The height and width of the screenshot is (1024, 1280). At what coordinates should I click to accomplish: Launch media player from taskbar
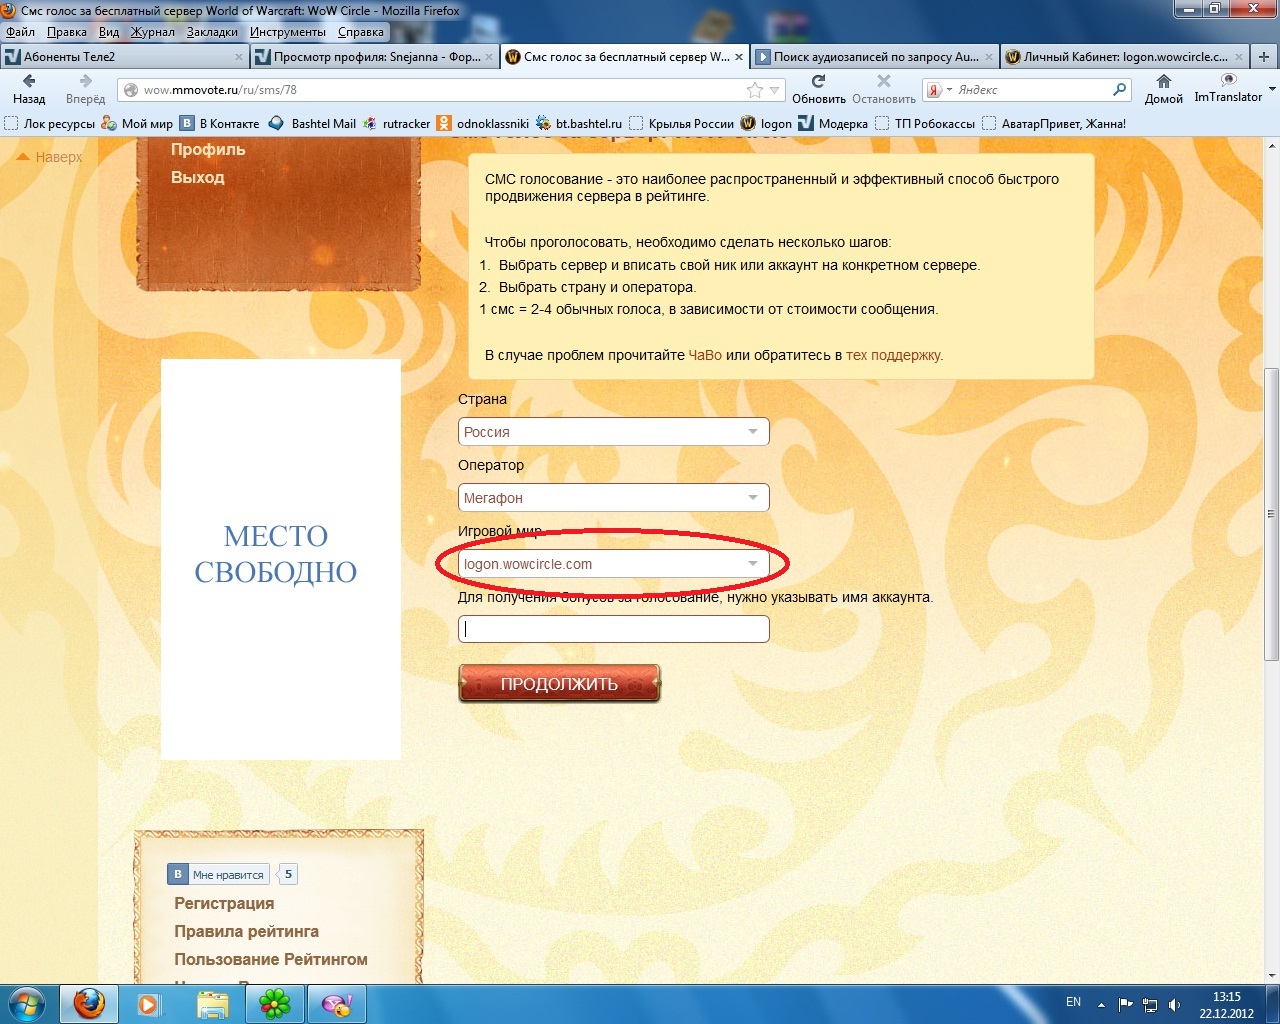[x=149, y=1004]
